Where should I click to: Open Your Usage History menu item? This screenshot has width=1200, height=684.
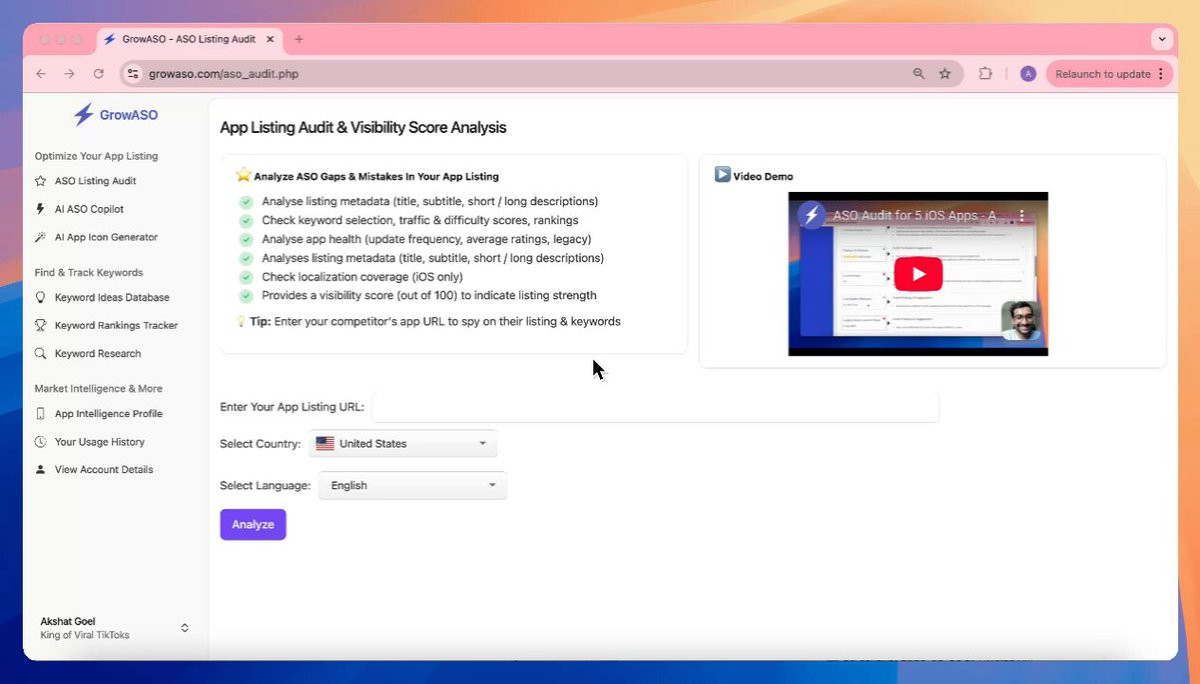tap(99, 441)
